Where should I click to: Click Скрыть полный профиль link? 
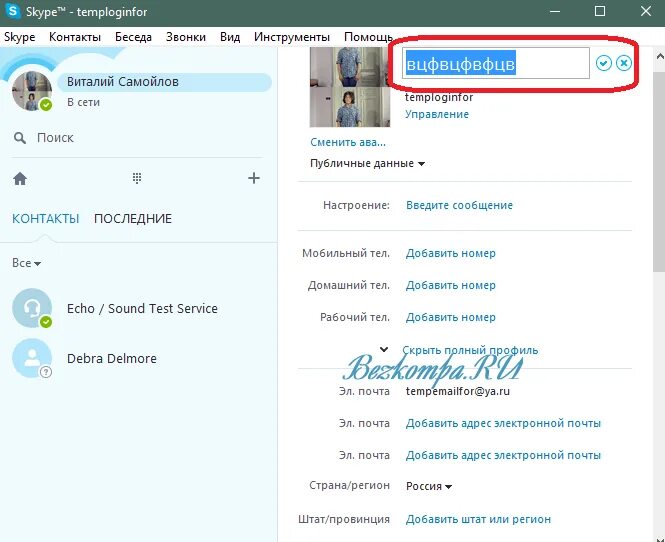(x=470, y=350)
